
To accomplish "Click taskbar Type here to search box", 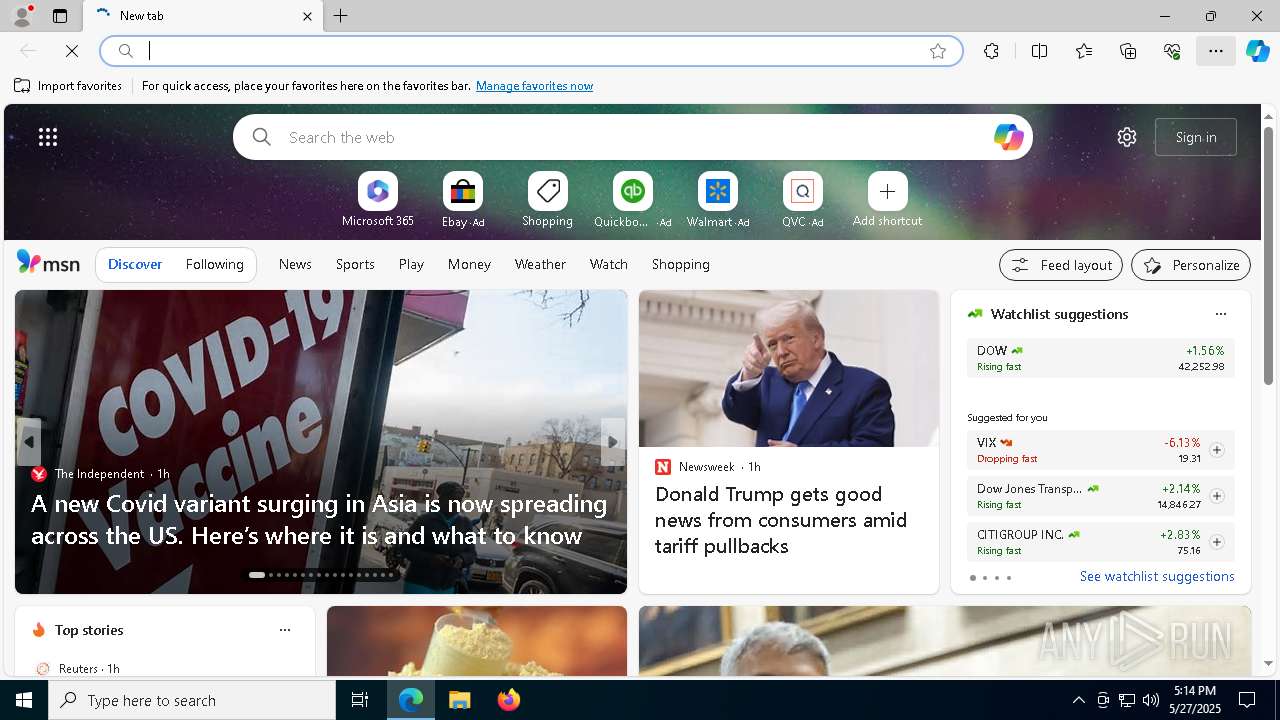I will tap(192, 700).
